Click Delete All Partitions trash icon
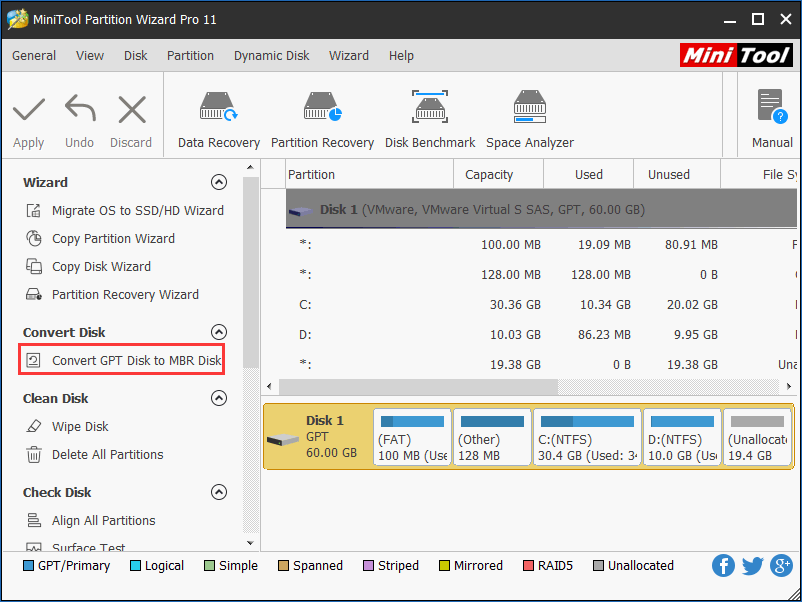The height and width of the screenshot is (602, 802). click(x=34, y=454)
